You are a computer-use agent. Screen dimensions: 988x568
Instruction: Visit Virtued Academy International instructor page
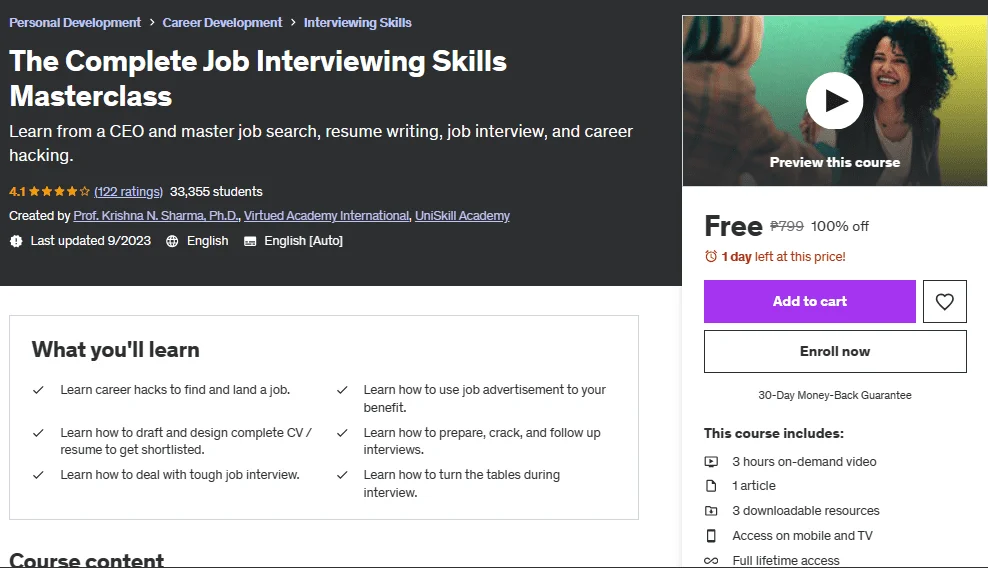[327, 216]
